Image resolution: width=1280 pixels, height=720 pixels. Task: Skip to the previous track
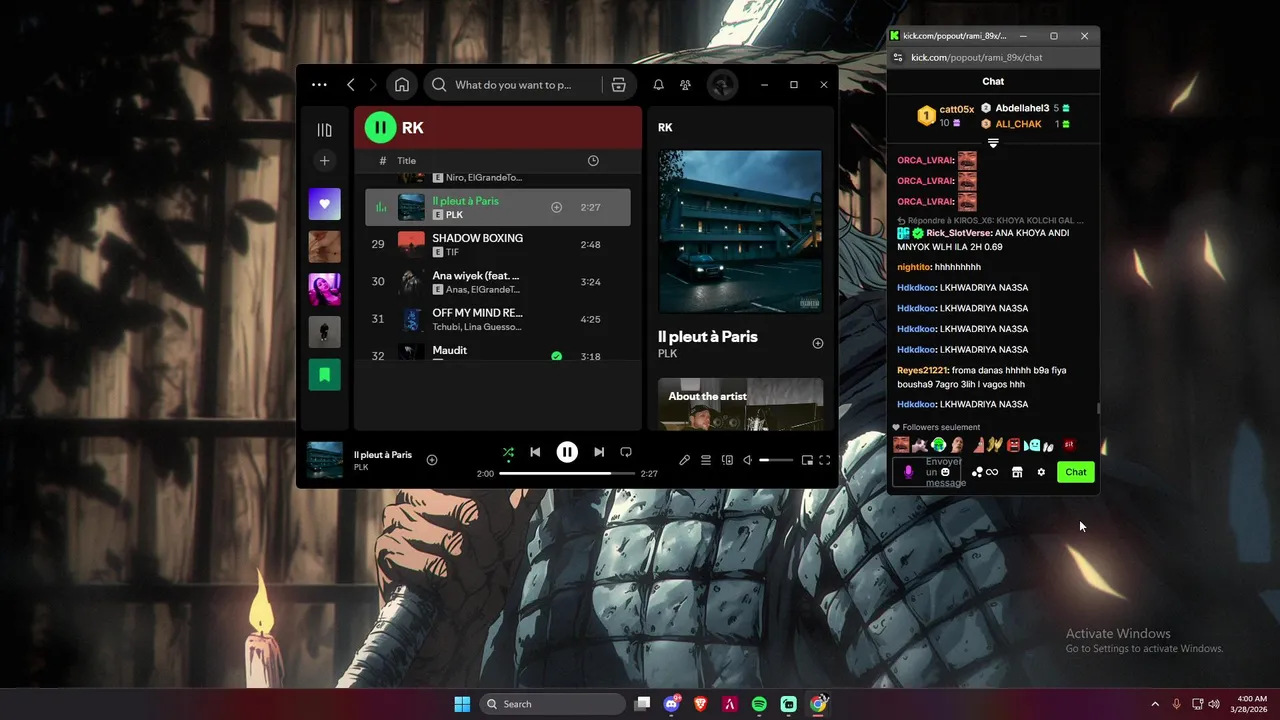point(535,452)
